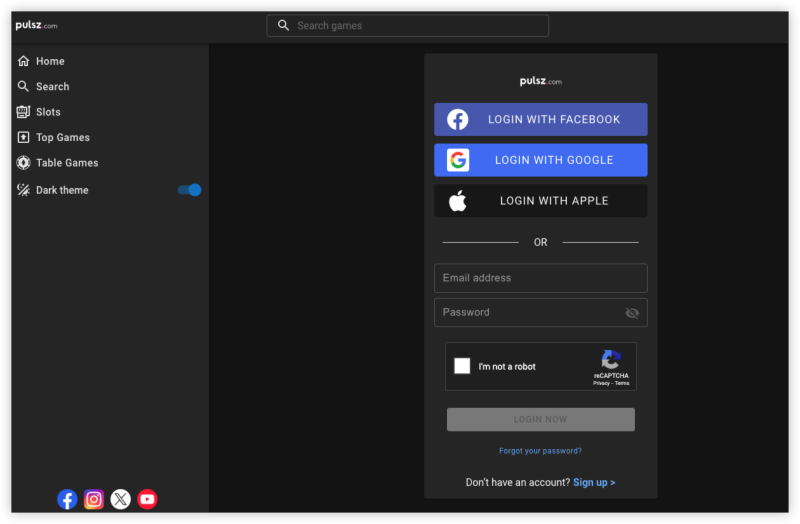This screenshot has height=524, width=800.
Task: Click the Search magnifier icon in sidebar
Action: [23, 86]
